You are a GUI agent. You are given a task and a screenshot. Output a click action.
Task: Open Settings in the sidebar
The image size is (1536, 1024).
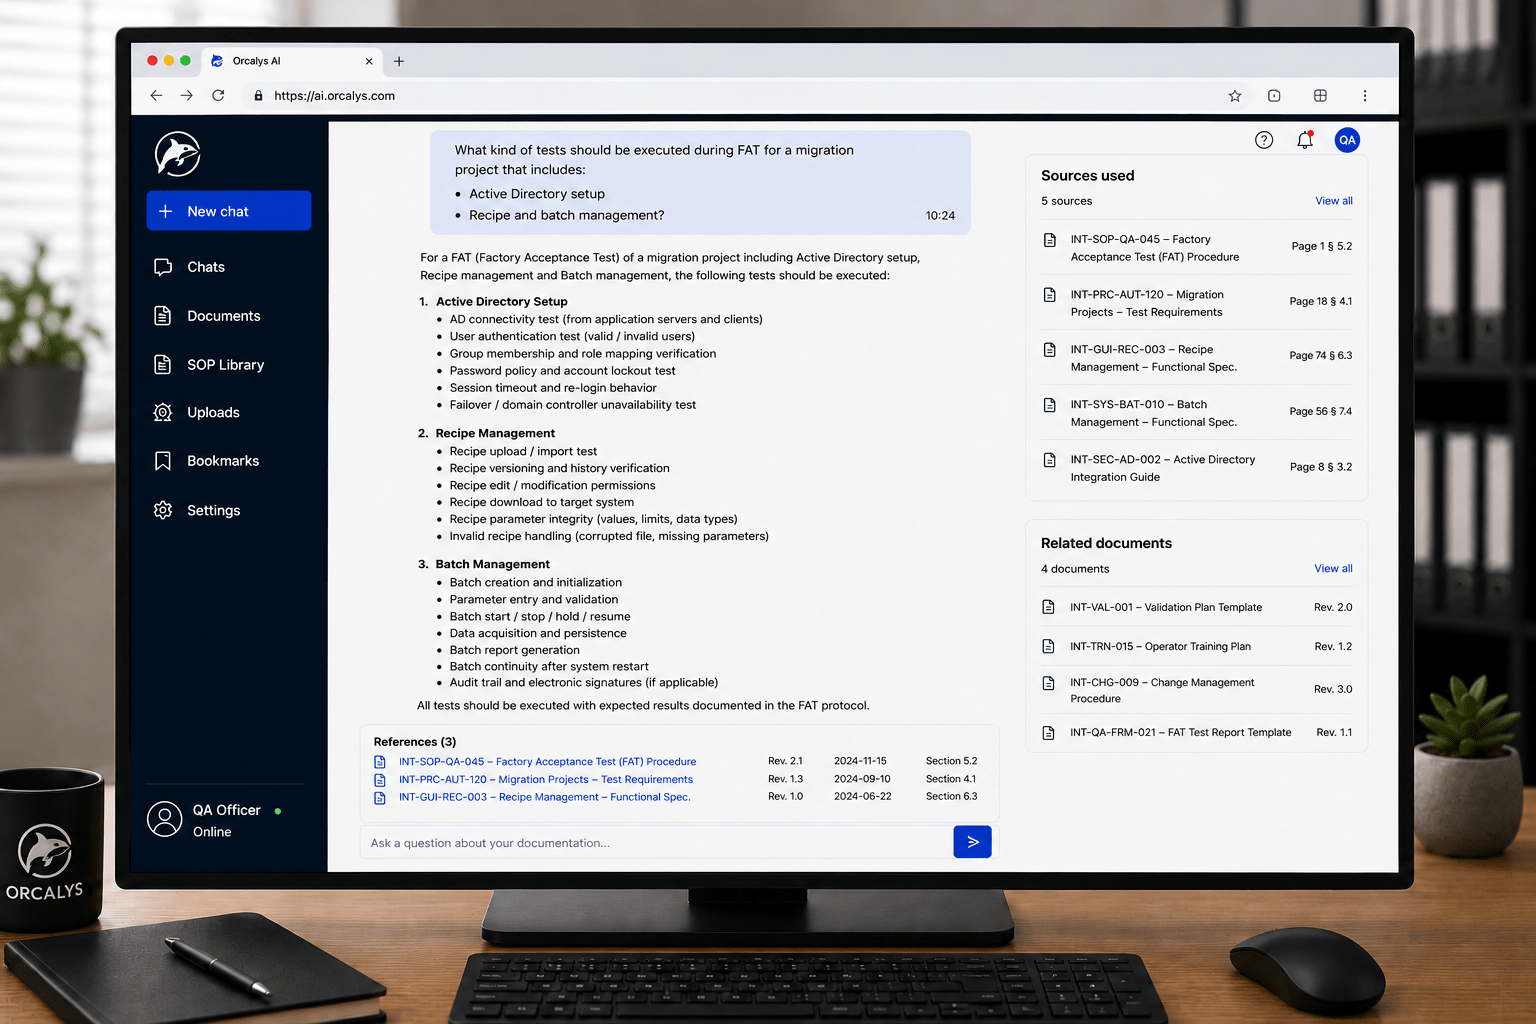pyautogui.click(x=197, y=510)
